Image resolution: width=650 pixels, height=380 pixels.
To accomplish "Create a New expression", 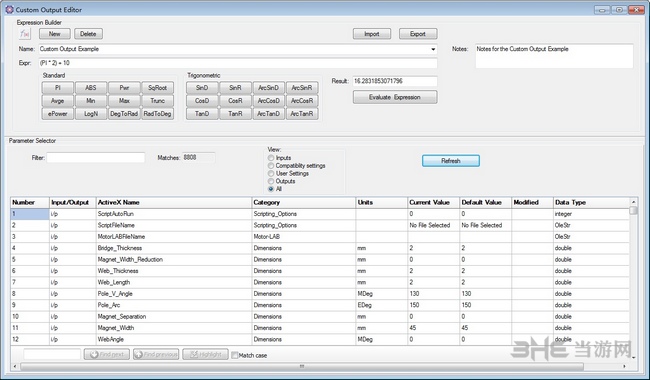I will point(55,34).
